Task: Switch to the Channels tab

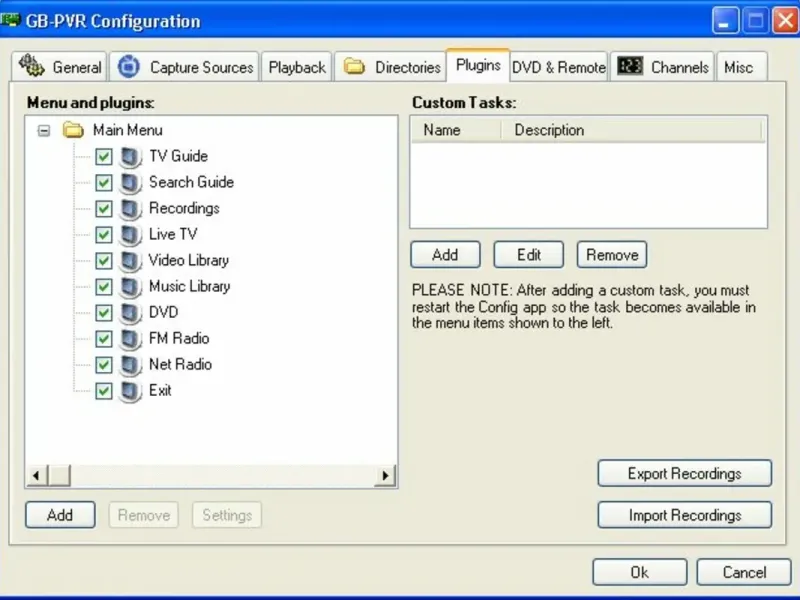Action: pos(662,67)
